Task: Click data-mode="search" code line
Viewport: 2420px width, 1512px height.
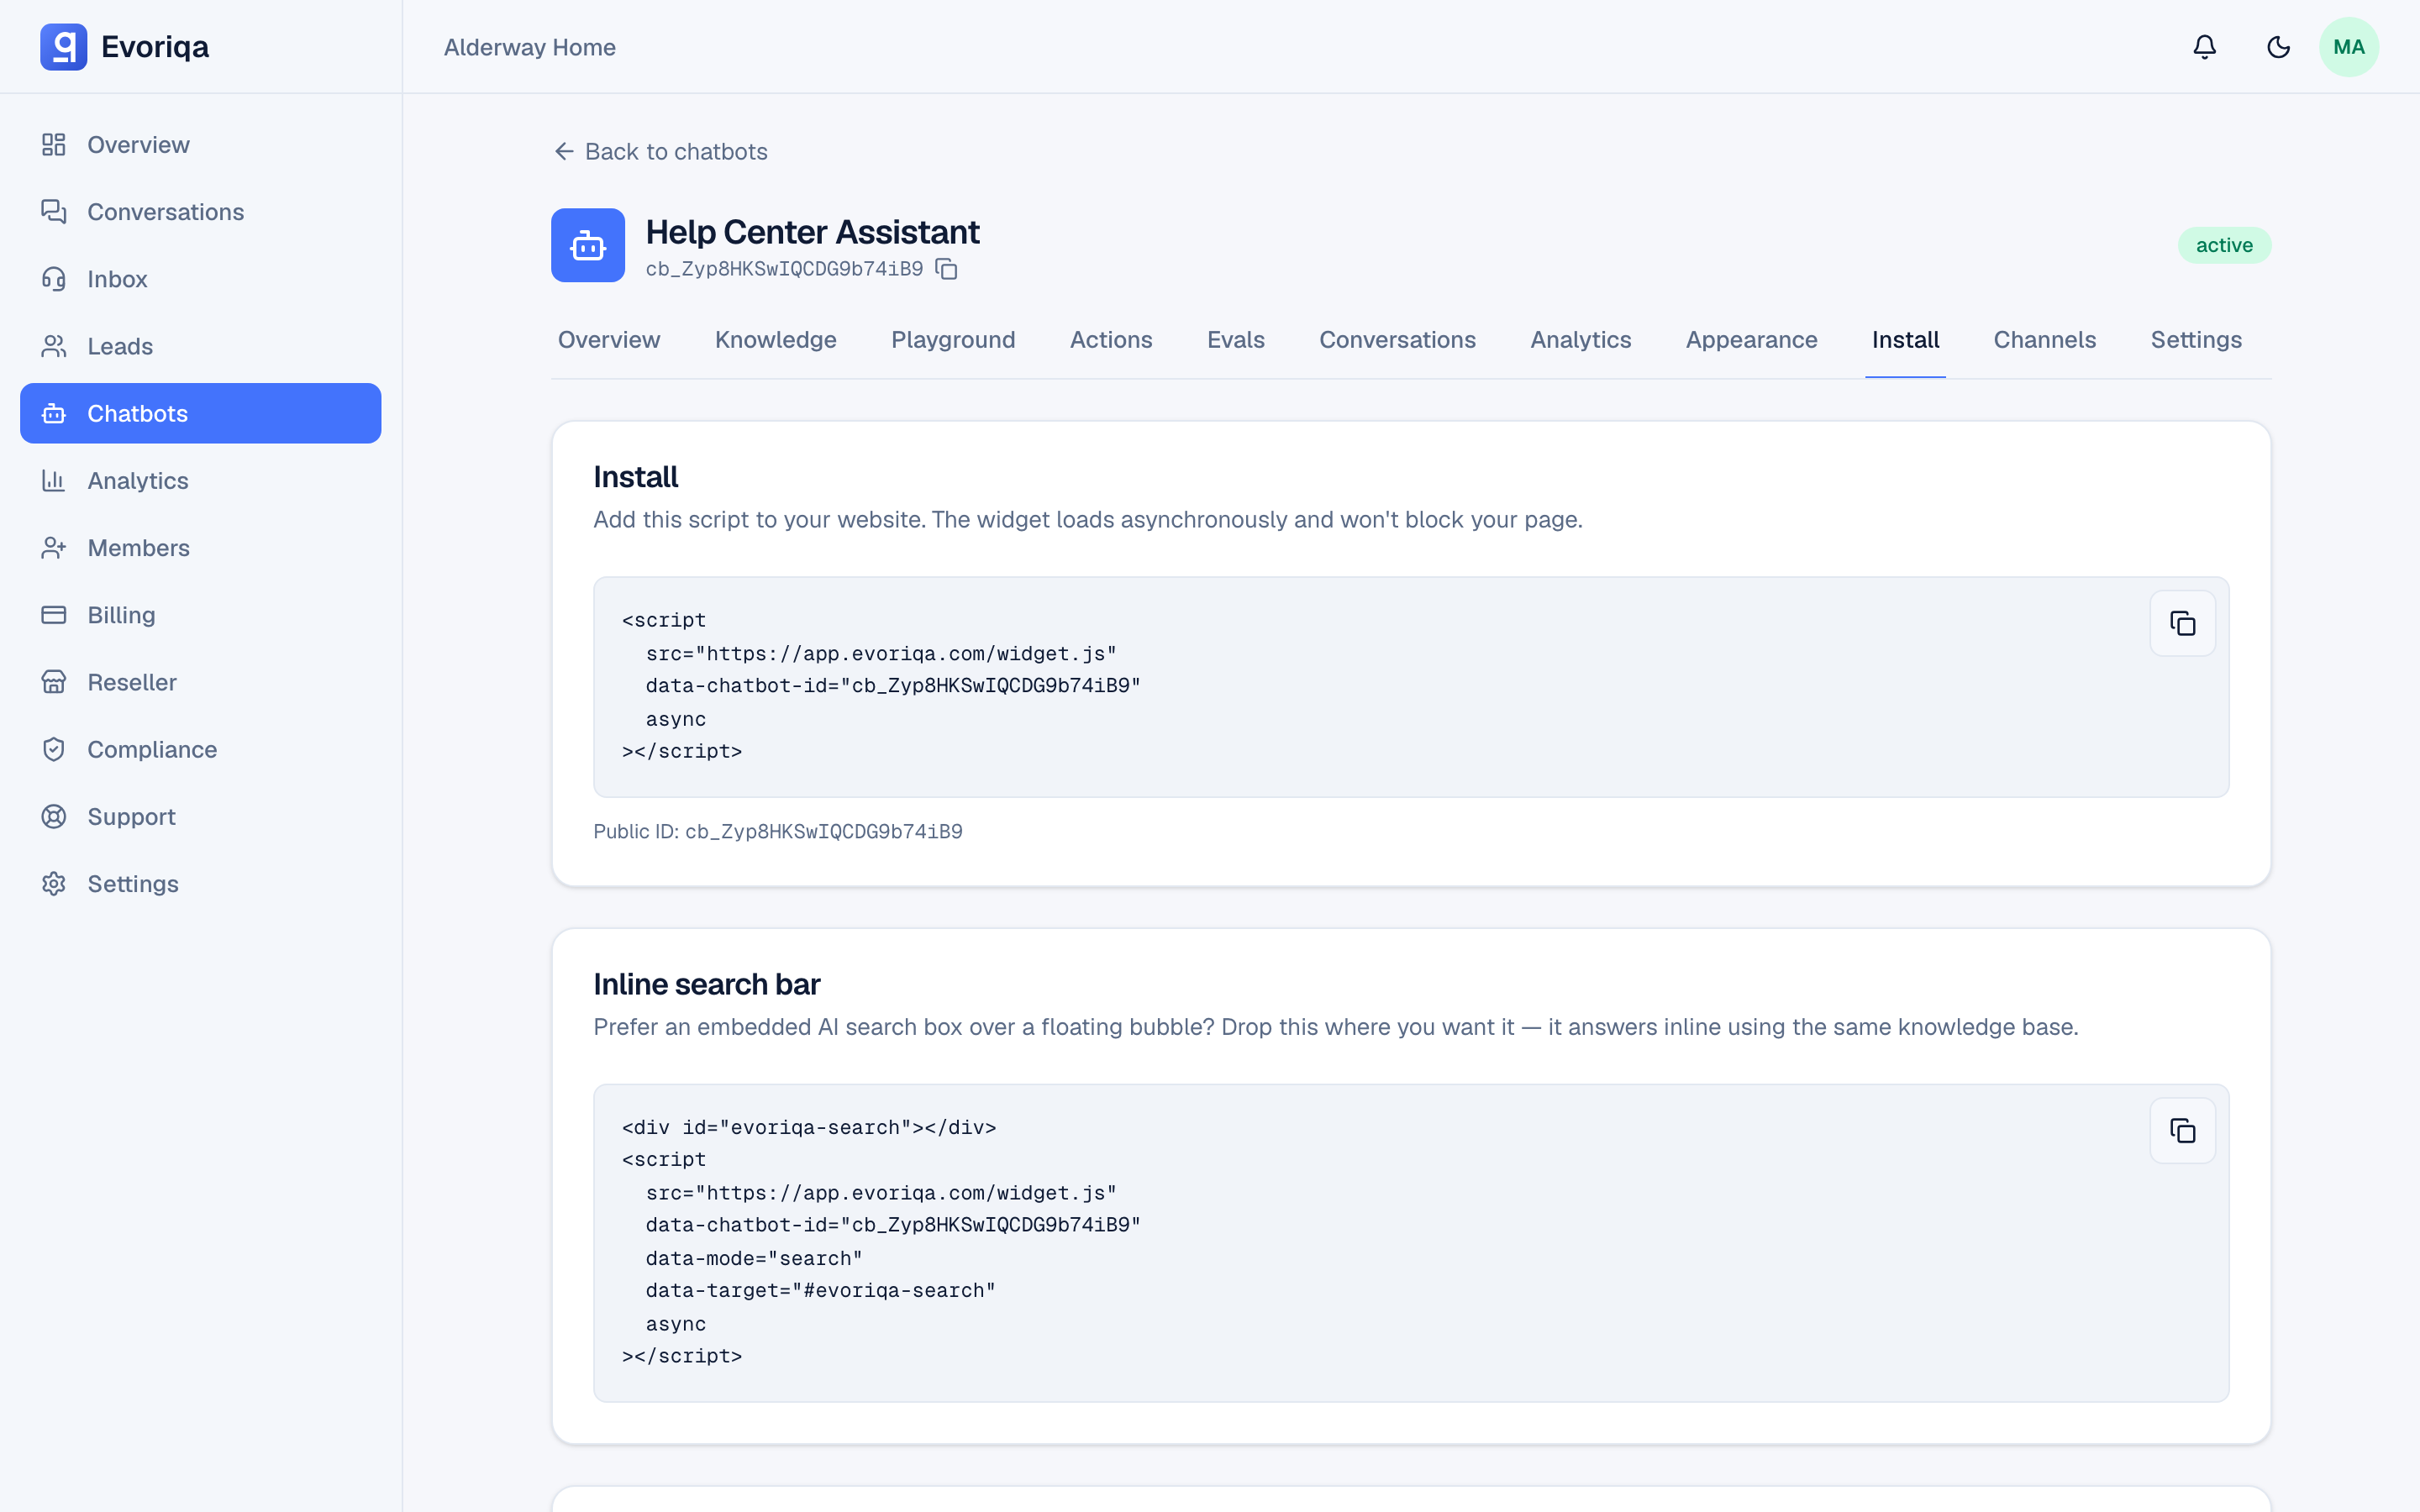Action: (x=753, y=1258)
